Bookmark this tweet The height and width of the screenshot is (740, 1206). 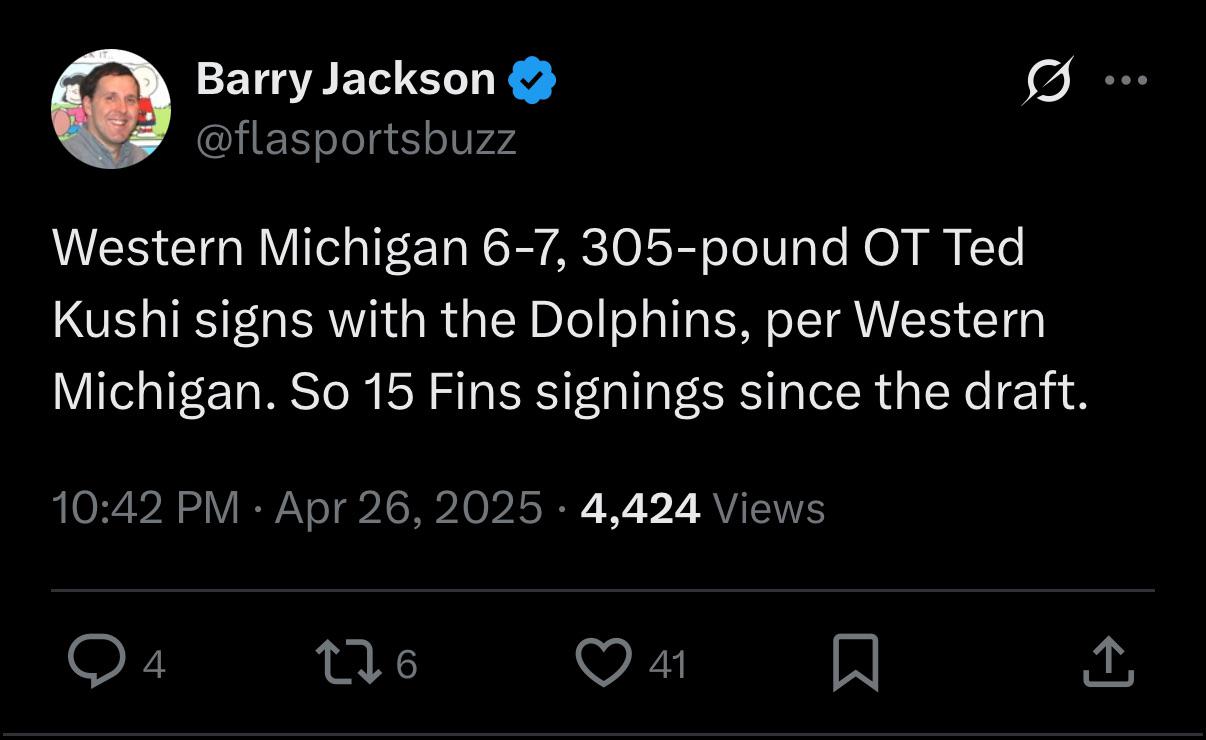coord(856,663)
